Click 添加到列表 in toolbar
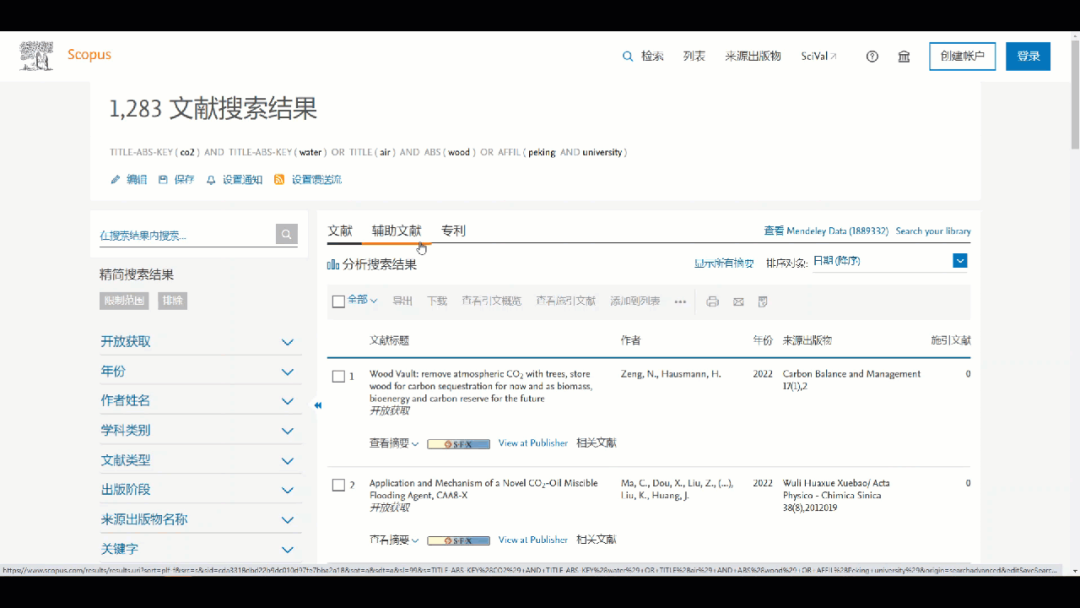 click(x=635, y=302)
